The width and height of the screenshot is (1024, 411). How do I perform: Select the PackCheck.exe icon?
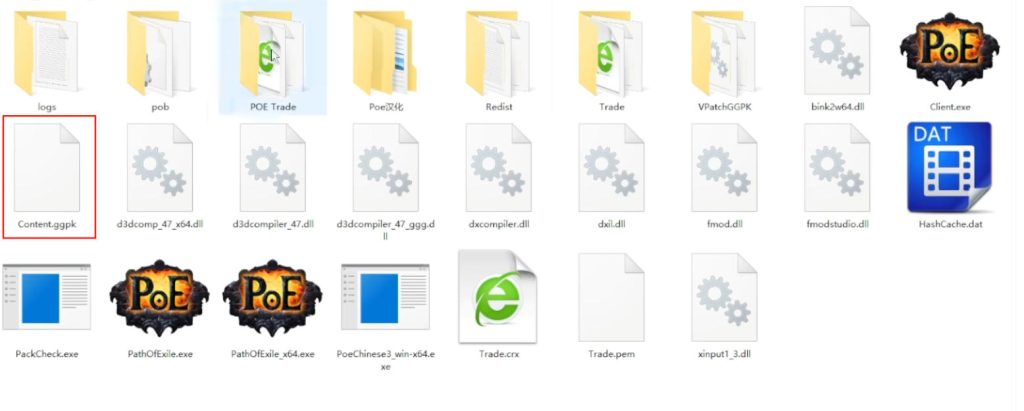pyautogui.click(x=46, y=297)
